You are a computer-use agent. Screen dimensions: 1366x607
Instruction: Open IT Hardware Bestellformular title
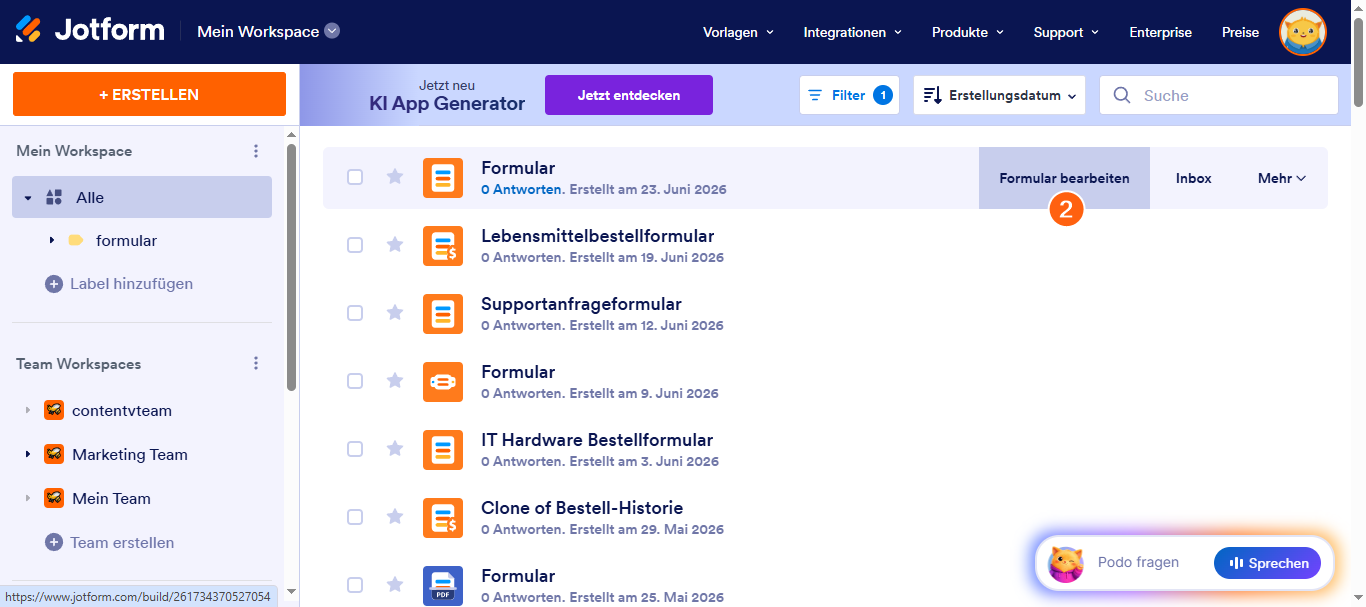(x=597, y=440)
